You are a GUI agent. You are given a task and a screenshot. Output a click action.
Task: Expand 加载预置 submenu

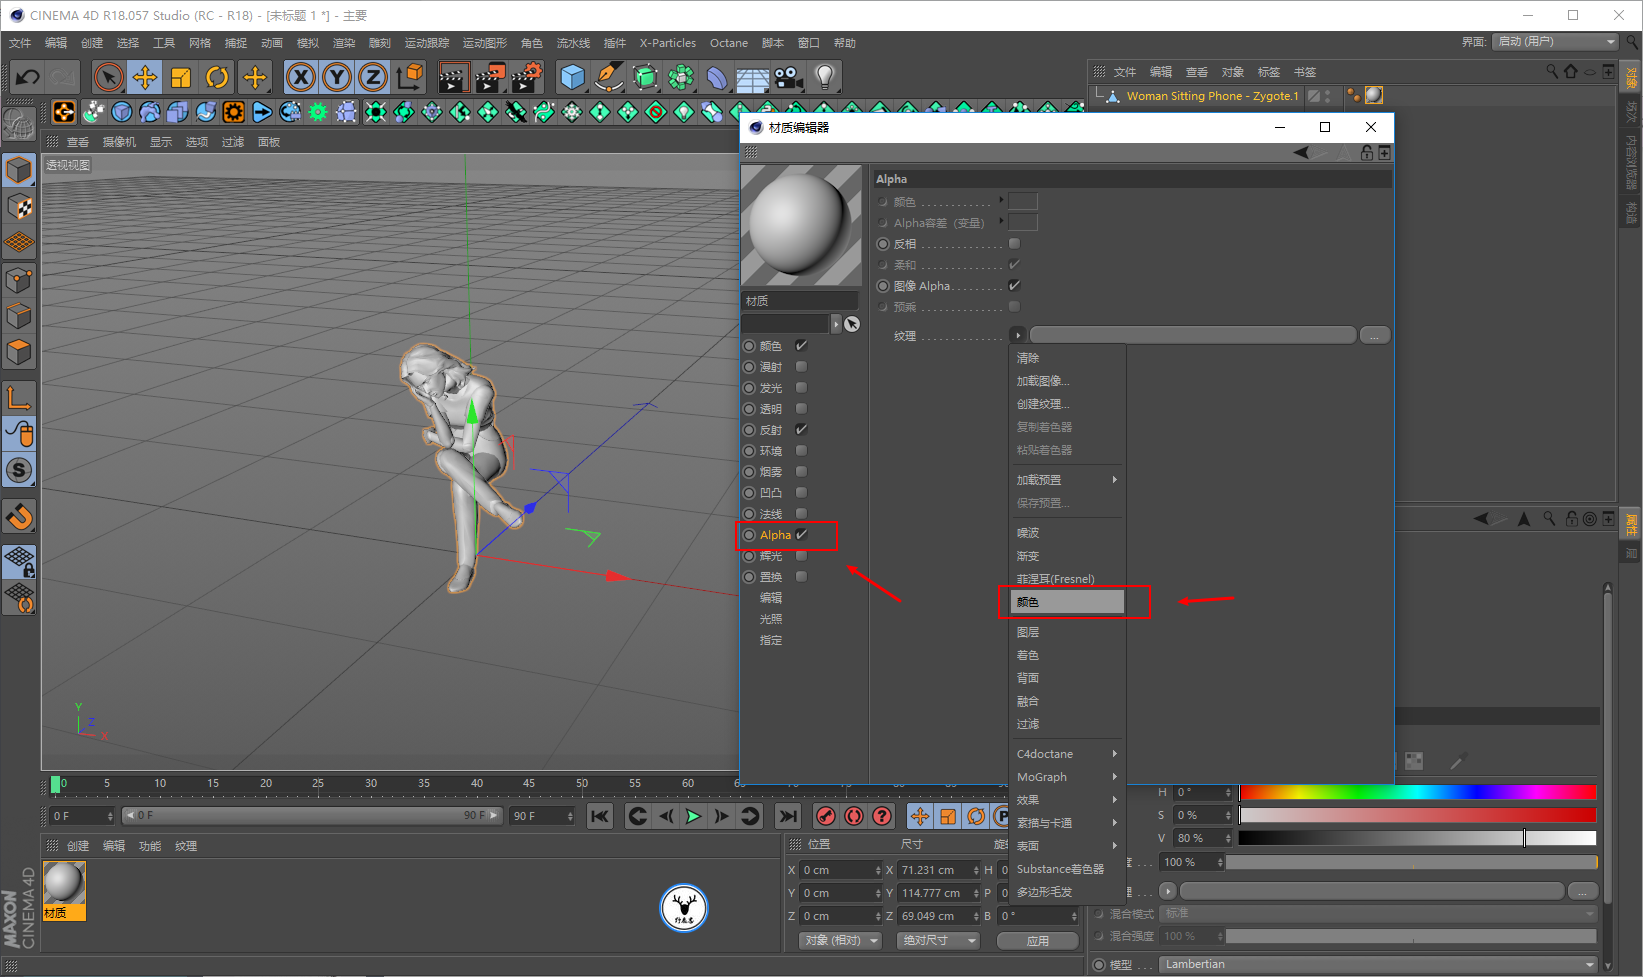pos(1067,480)
